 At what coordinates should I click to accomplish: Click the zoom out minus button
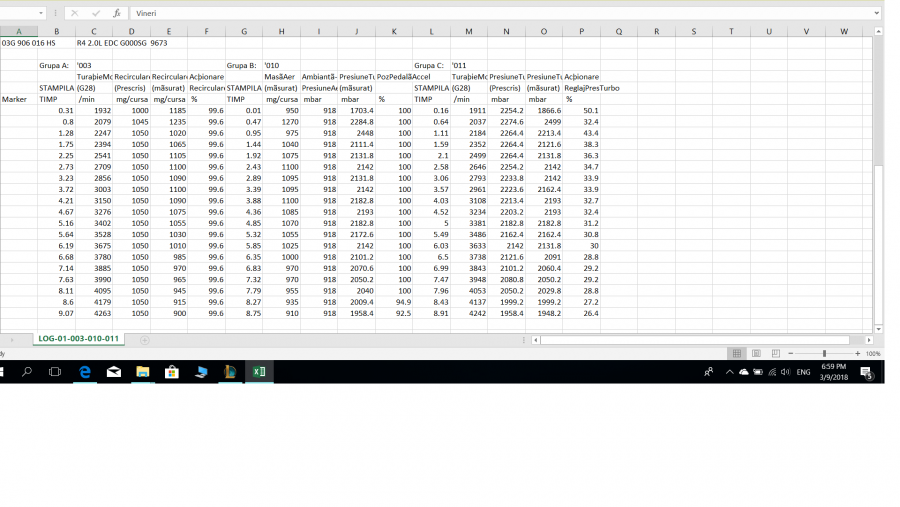click(x=791, y=353)
